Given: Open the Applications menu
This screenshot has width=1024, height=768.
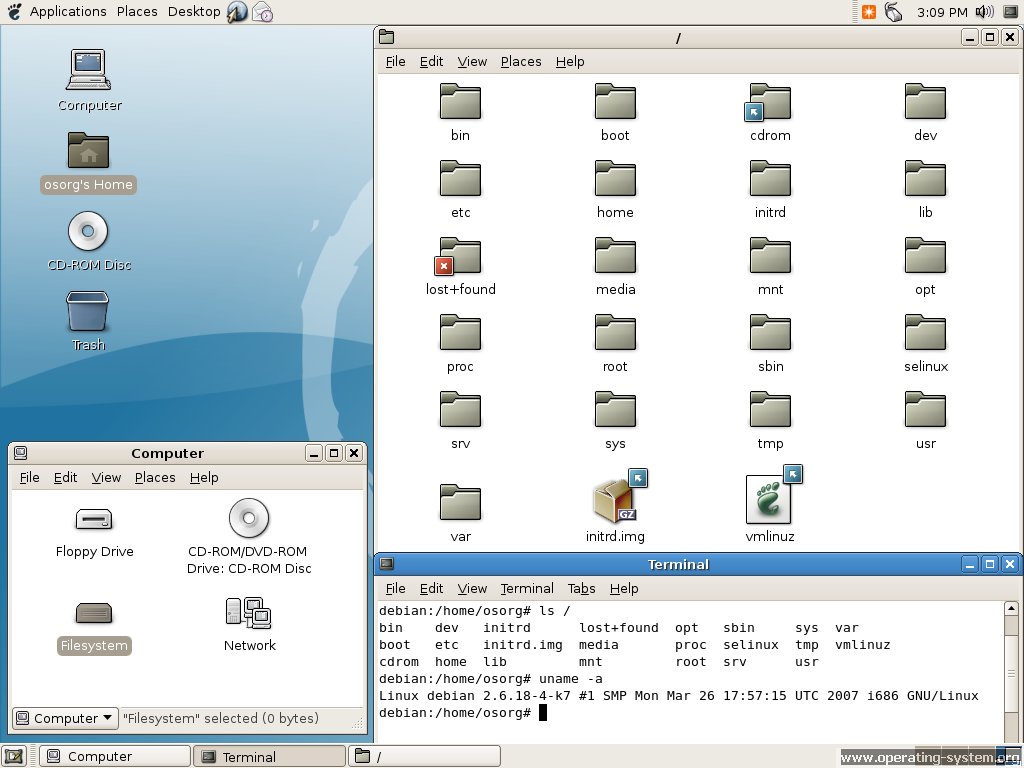Looking at the screenshot, I should click(67, 12).
